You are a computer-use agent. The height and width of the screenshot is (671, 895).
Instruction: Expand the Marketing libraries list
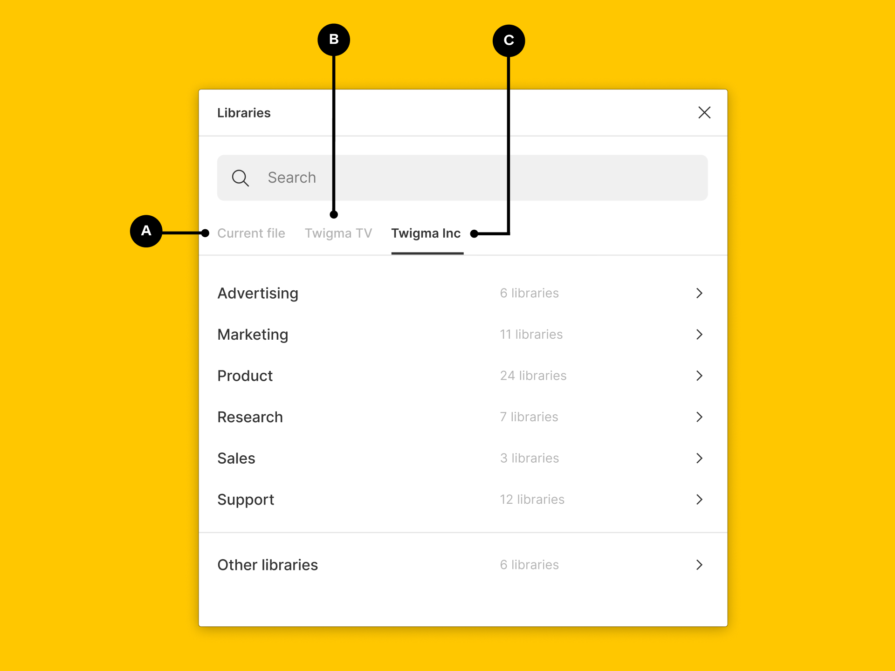pos(699,334)
